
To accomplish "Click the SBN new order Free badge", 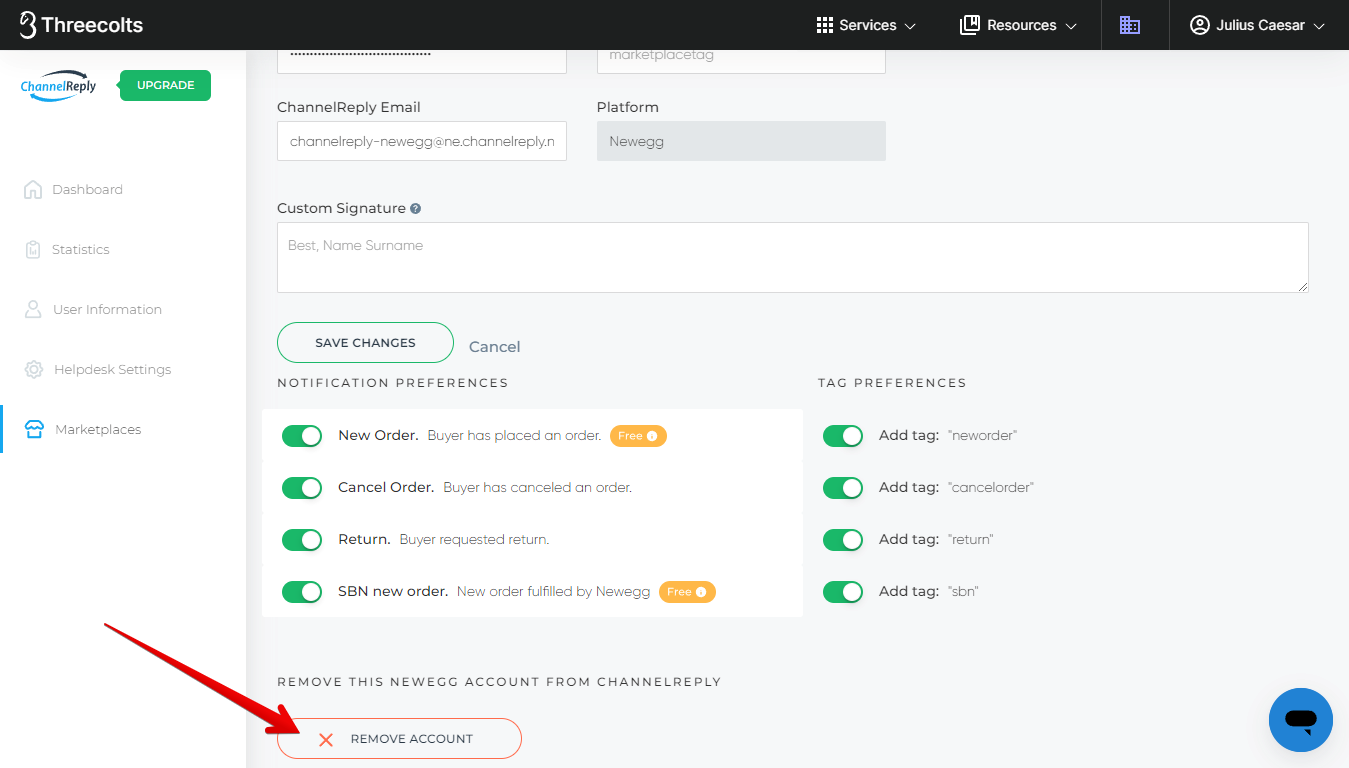I will (687, 592).
